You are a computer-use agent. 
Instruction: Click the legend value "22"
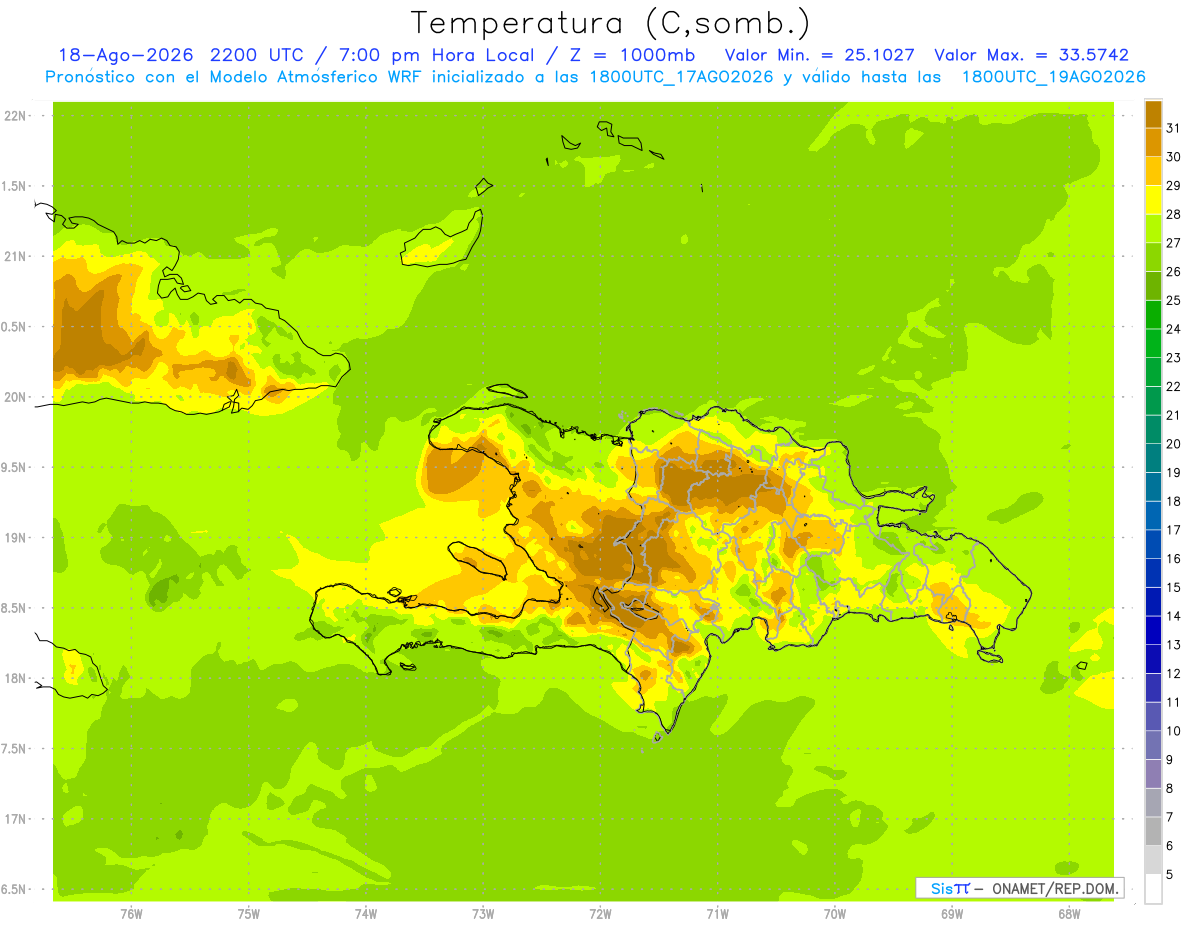coord(1173,386)
